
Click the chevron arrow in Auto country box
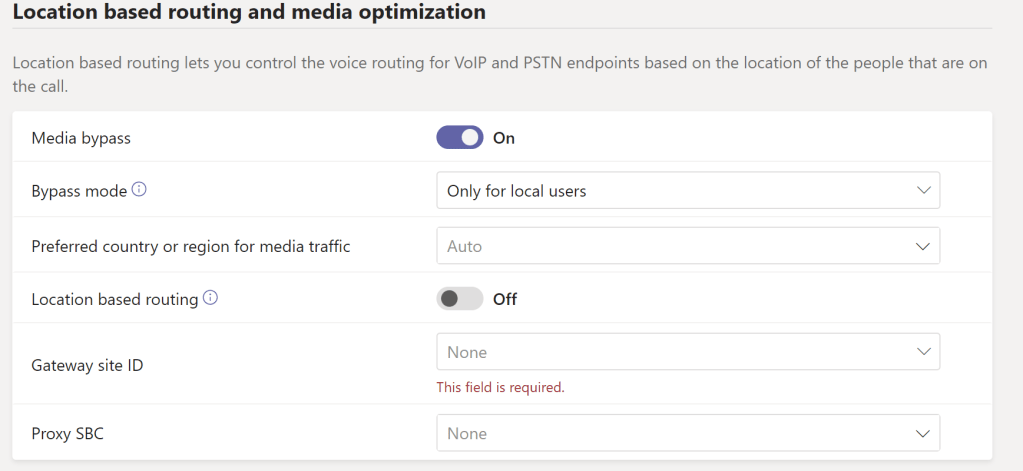(922, 246)
